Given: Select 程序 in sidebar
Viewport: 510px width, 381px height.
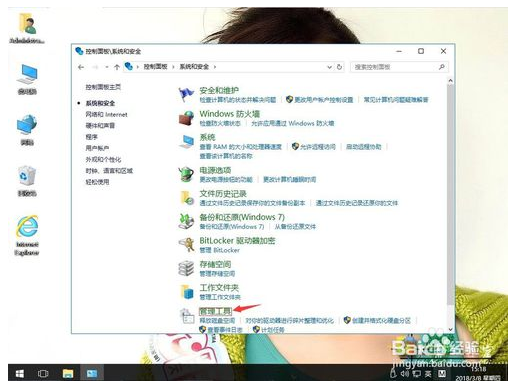Looking at the screenshot, I should 92,137.
